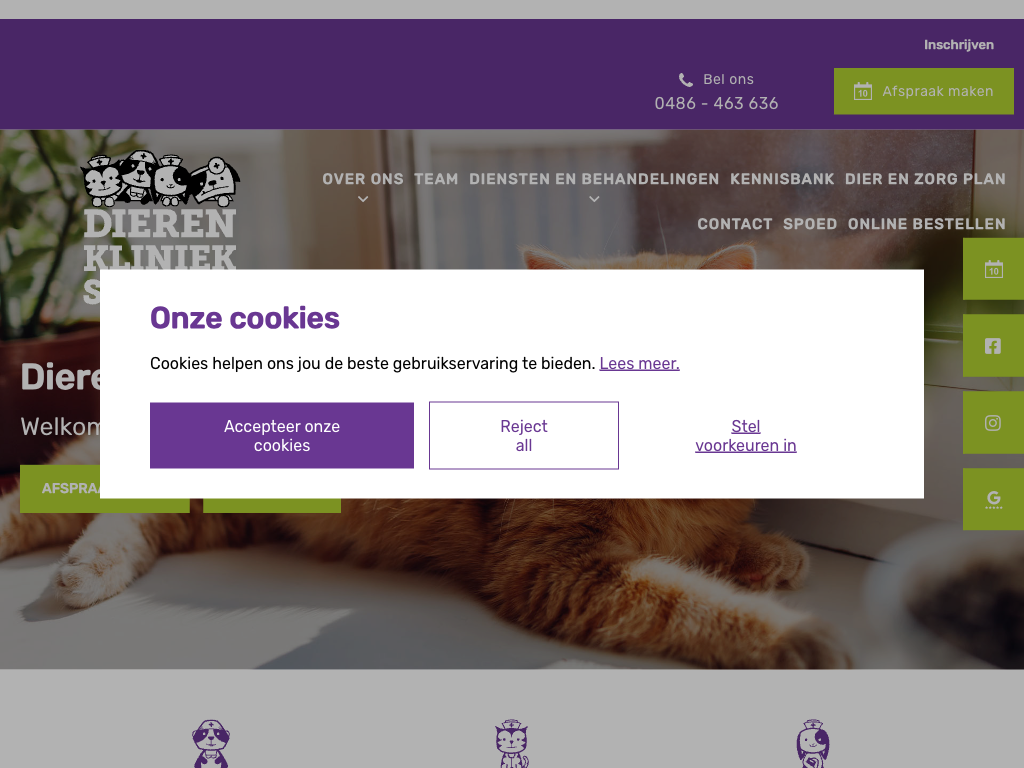Image resolution: width=1024 pixels, height=768 pixels.
Task: Open the Facebook page from the side bar
Action: [x=993, y=346]
